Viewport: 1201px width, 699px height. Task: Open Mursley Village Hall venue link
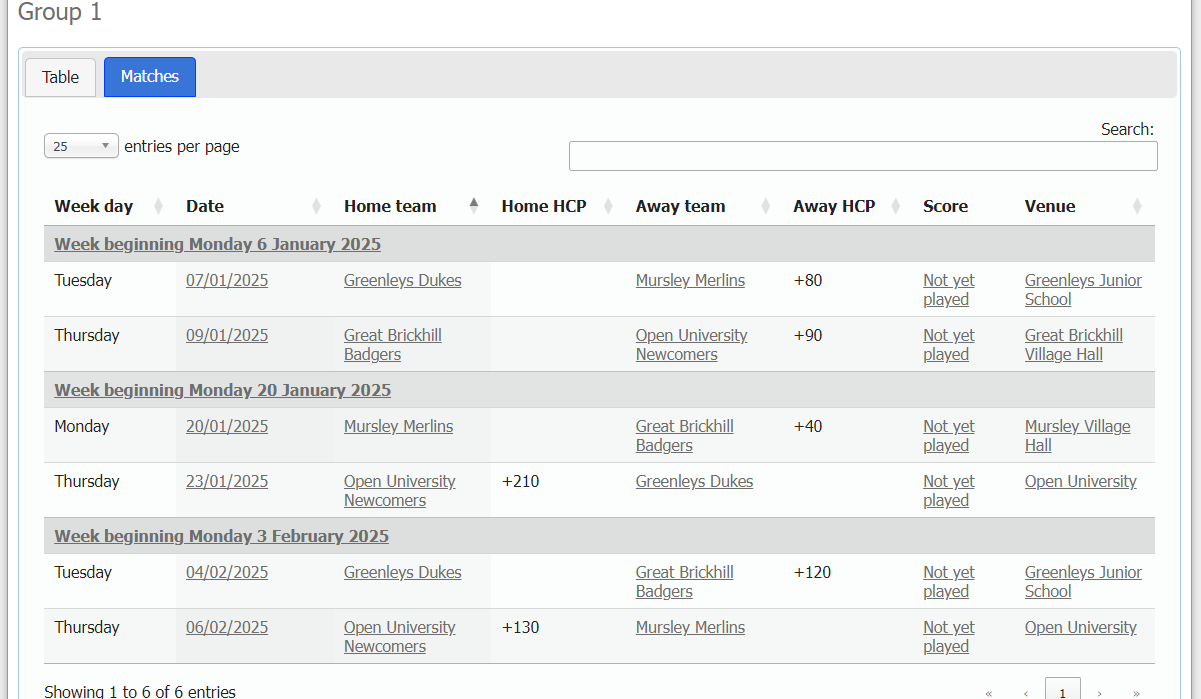coord(1077,436)
